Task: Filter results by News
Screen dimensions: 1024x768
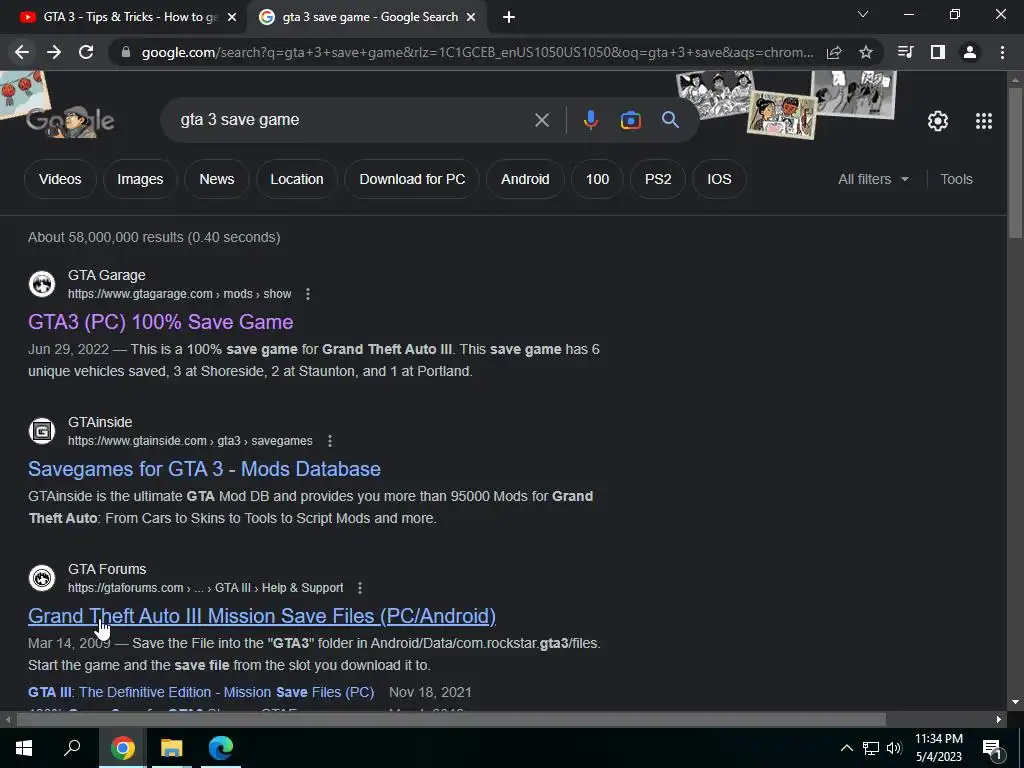Action: [x=217, y=179]
